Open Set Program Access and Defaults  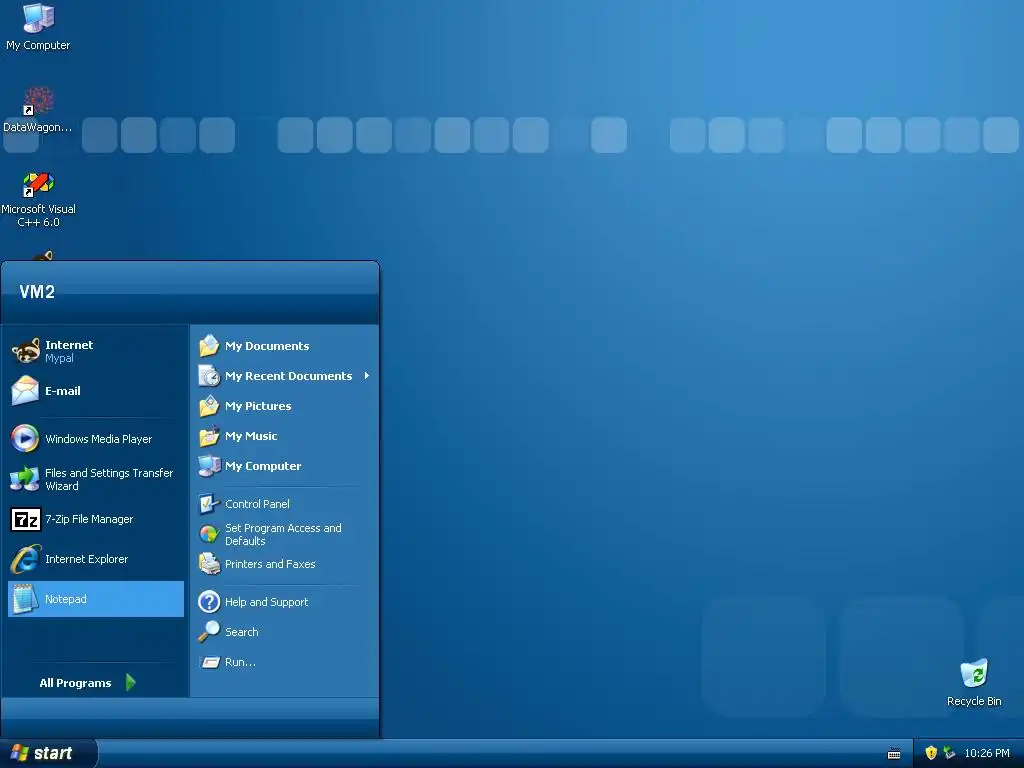coord(284,534)
